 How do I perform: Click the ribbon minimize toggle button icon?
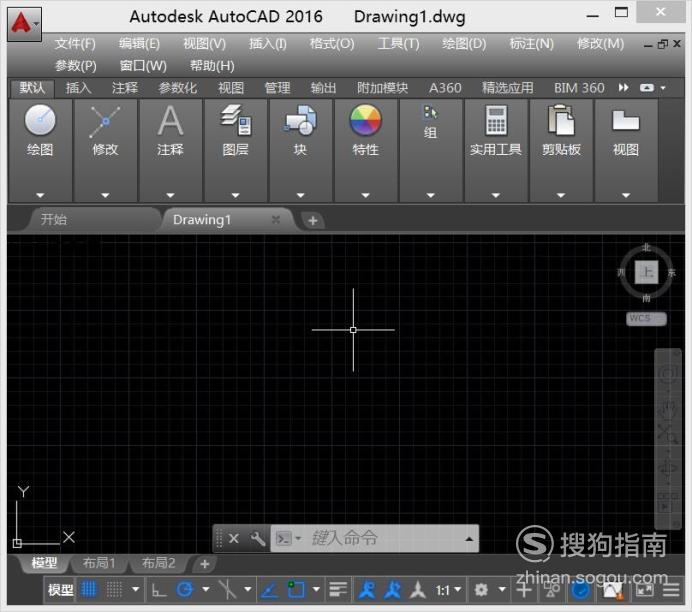pos(647,88)
